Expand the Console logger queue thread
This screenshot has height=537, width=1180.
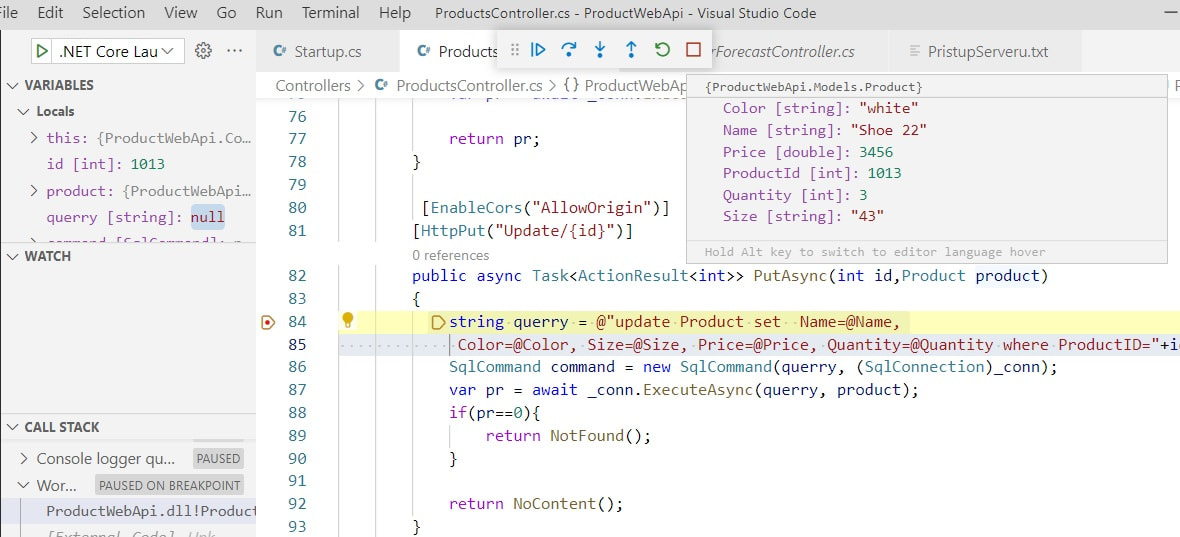click(23, 459)
